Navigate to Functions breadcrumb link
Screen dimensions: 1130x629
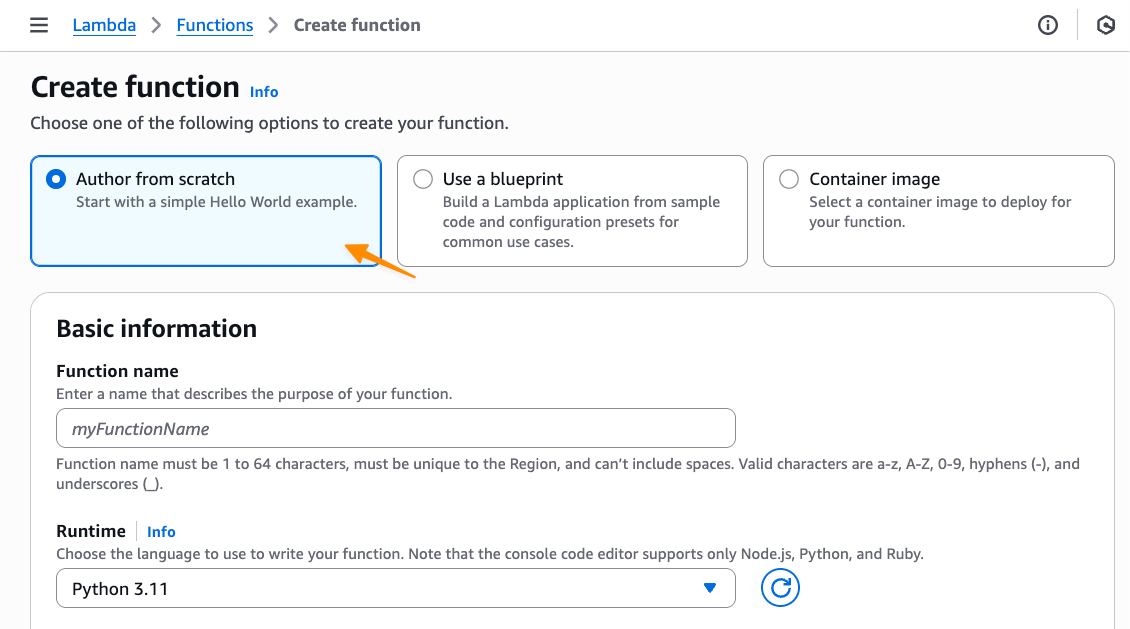(215, 26)
